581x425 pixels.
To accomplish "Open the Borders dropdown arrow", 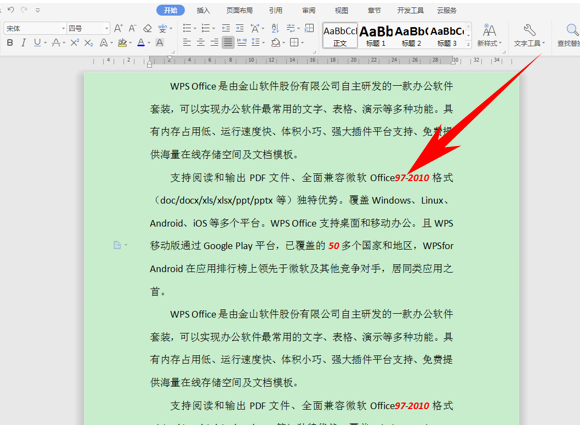I will (x=302, y=43).
